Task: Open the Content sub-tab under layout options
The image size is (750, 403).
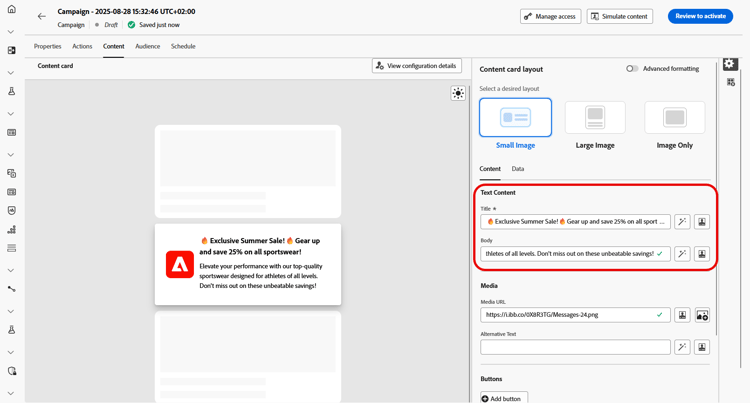Action: tap(490, 169)
